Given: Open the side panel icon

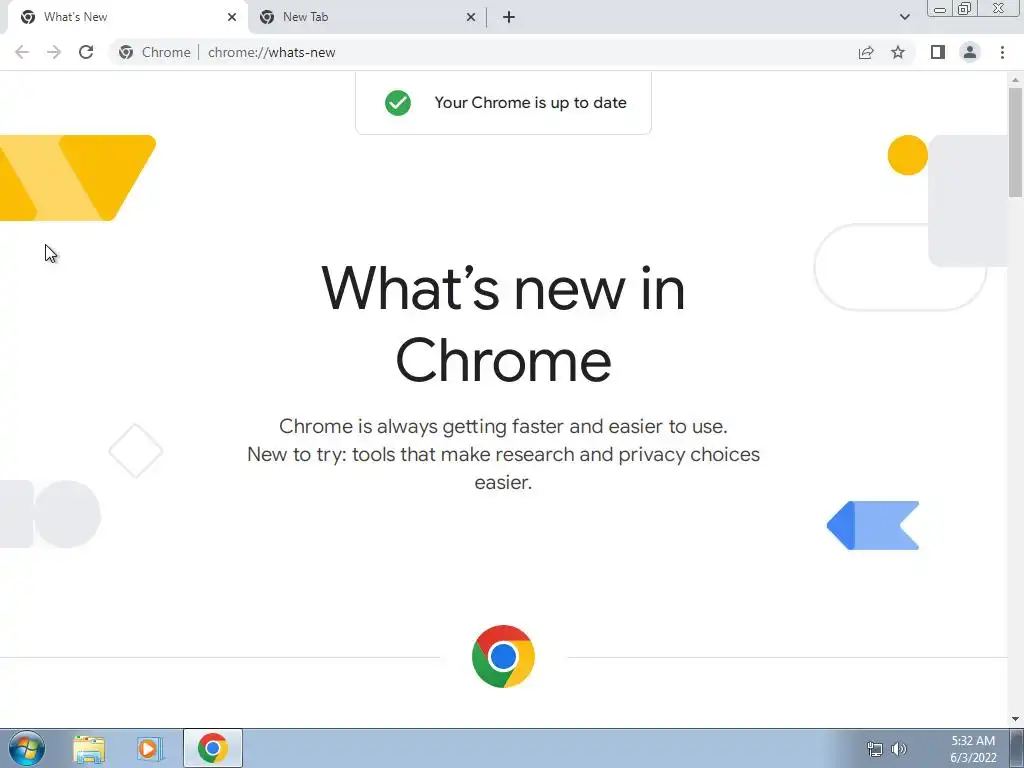Looking at the screenshot, I should [x=938, y=52].
